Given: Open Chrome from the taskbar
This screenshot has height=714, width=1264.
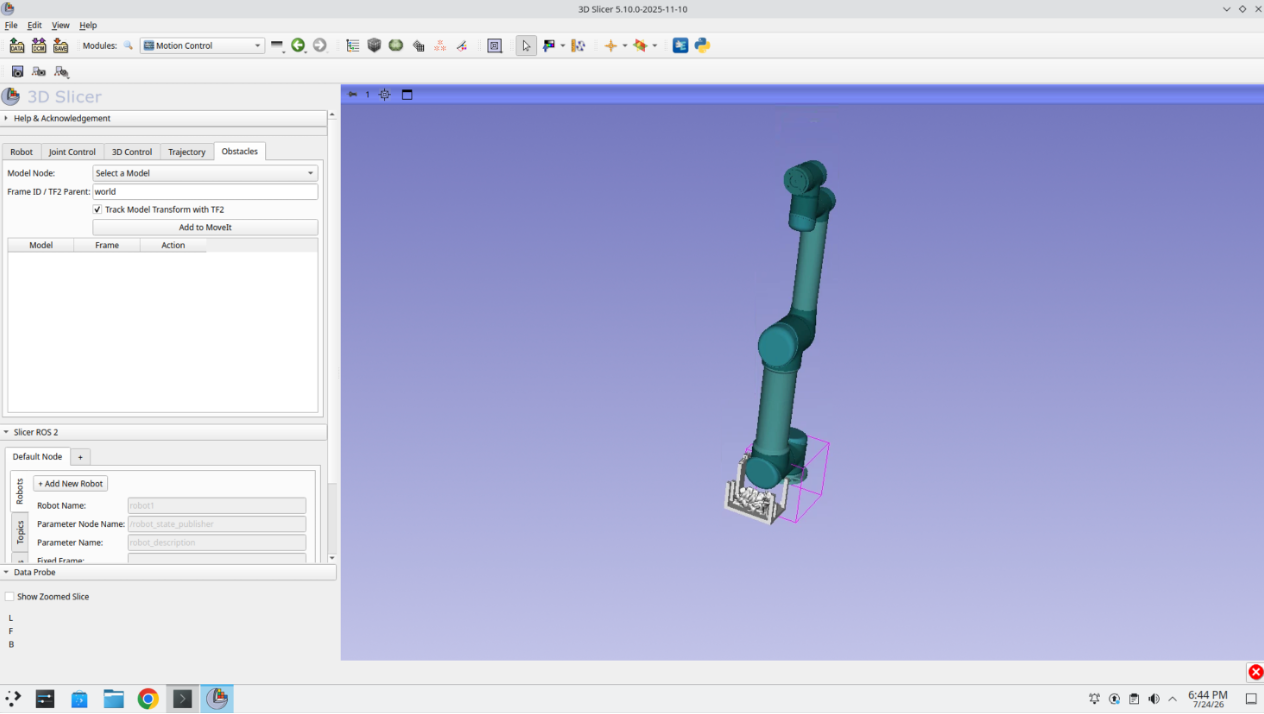Looking at the screenshot, I should click(148, 699).
